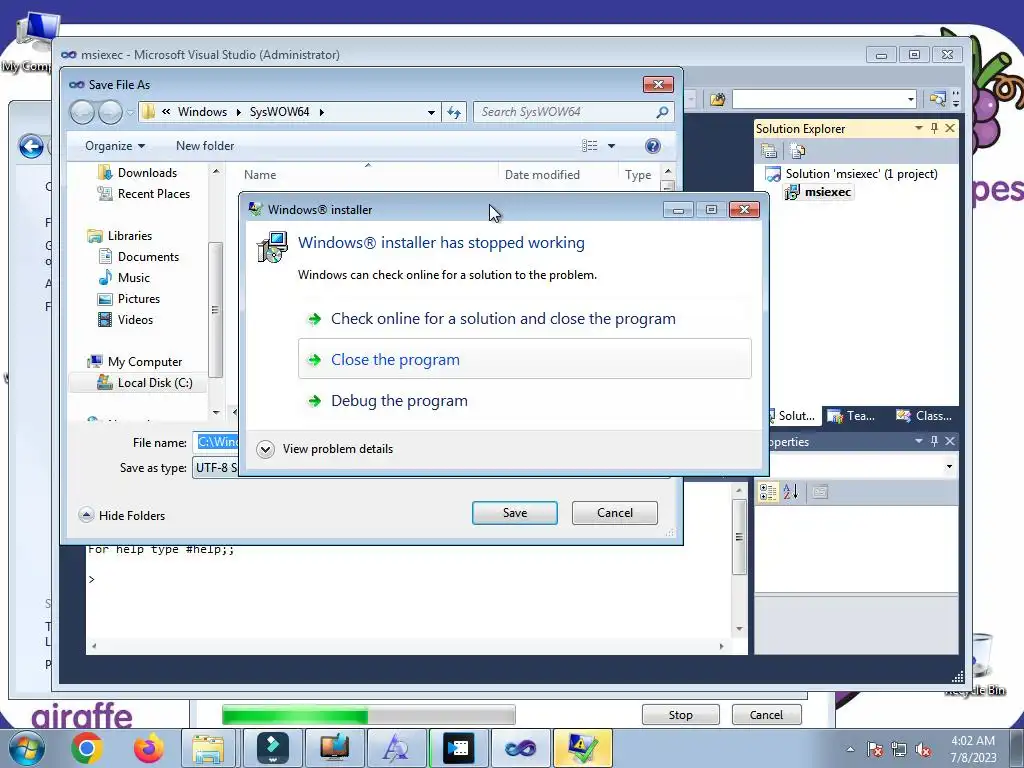This screenshot has width=1024, height=768.
Task: Select Libraries in navigation pane
Action: tap(129, 236)
